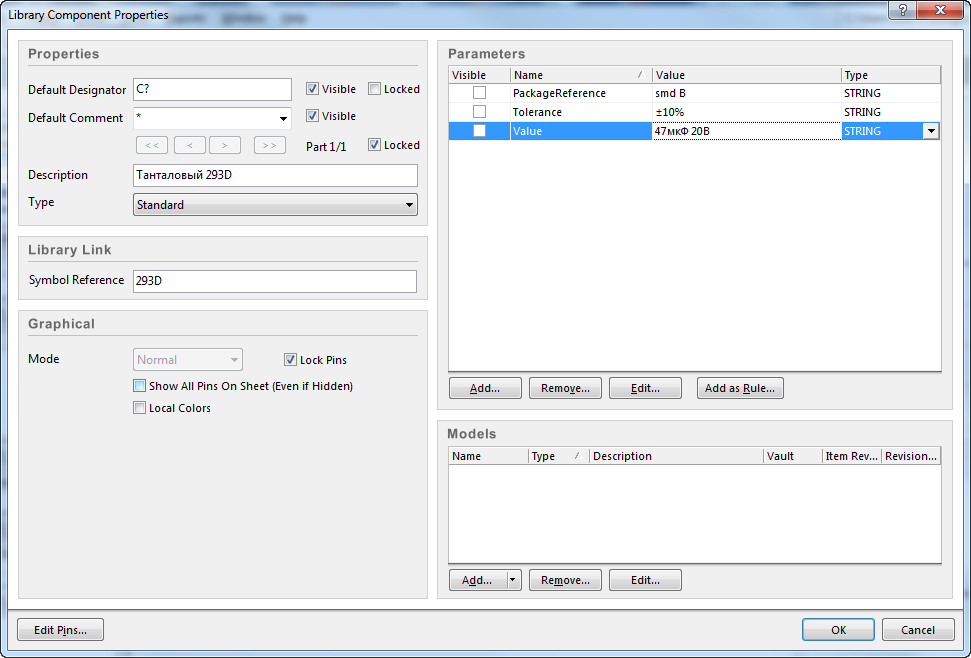Enable Local Colors checkbox

pyautogui.click(x=139, y=408)
